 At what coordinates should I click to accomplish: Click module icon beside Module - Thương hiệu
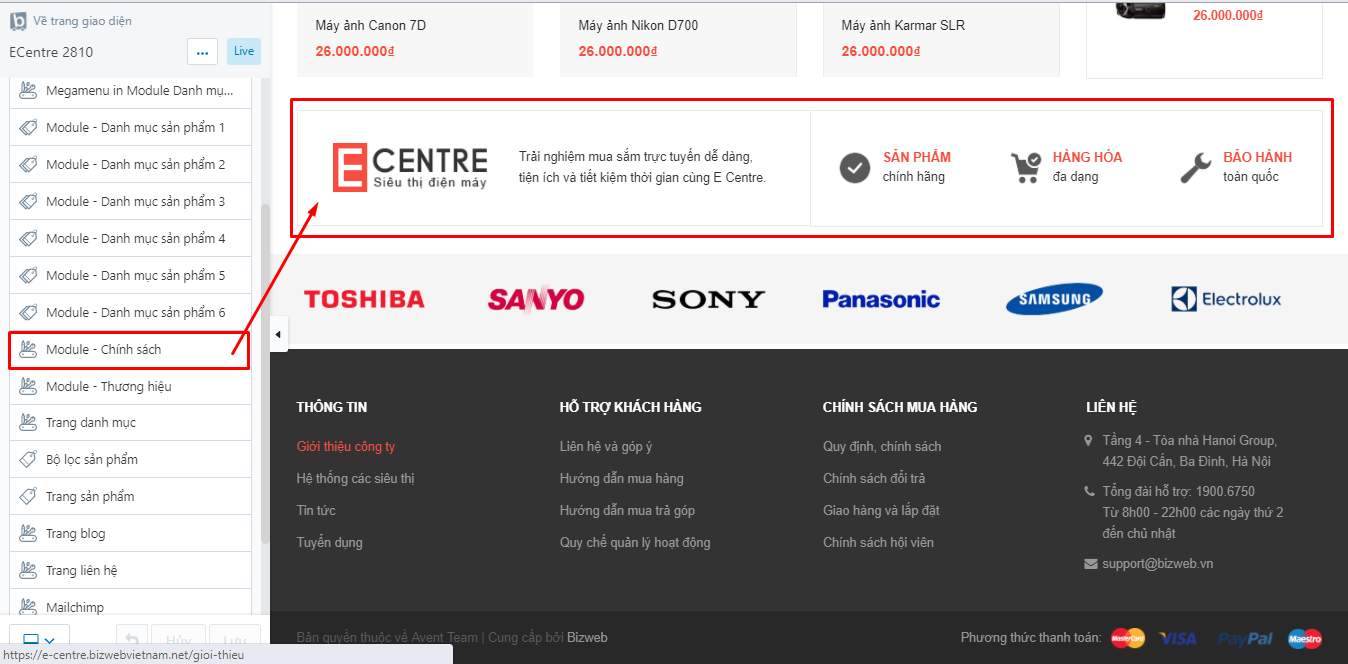pos(28,387)
